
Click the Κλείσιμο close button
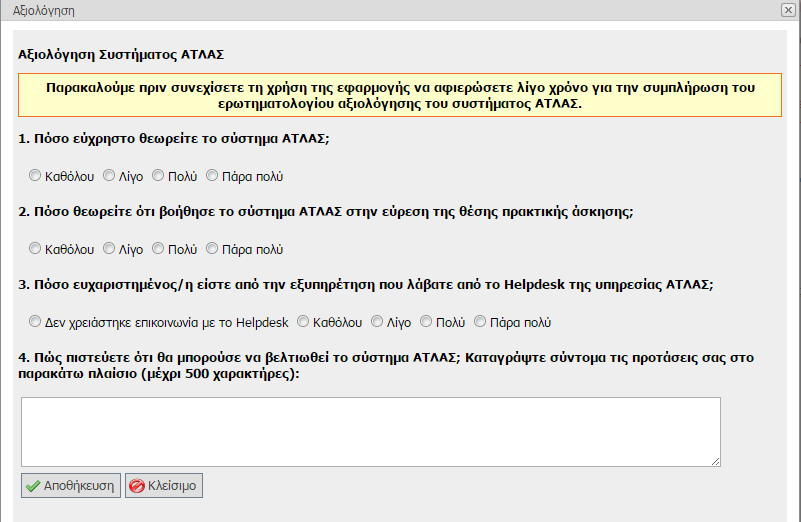pyautogui.click(x=164, y=485)
